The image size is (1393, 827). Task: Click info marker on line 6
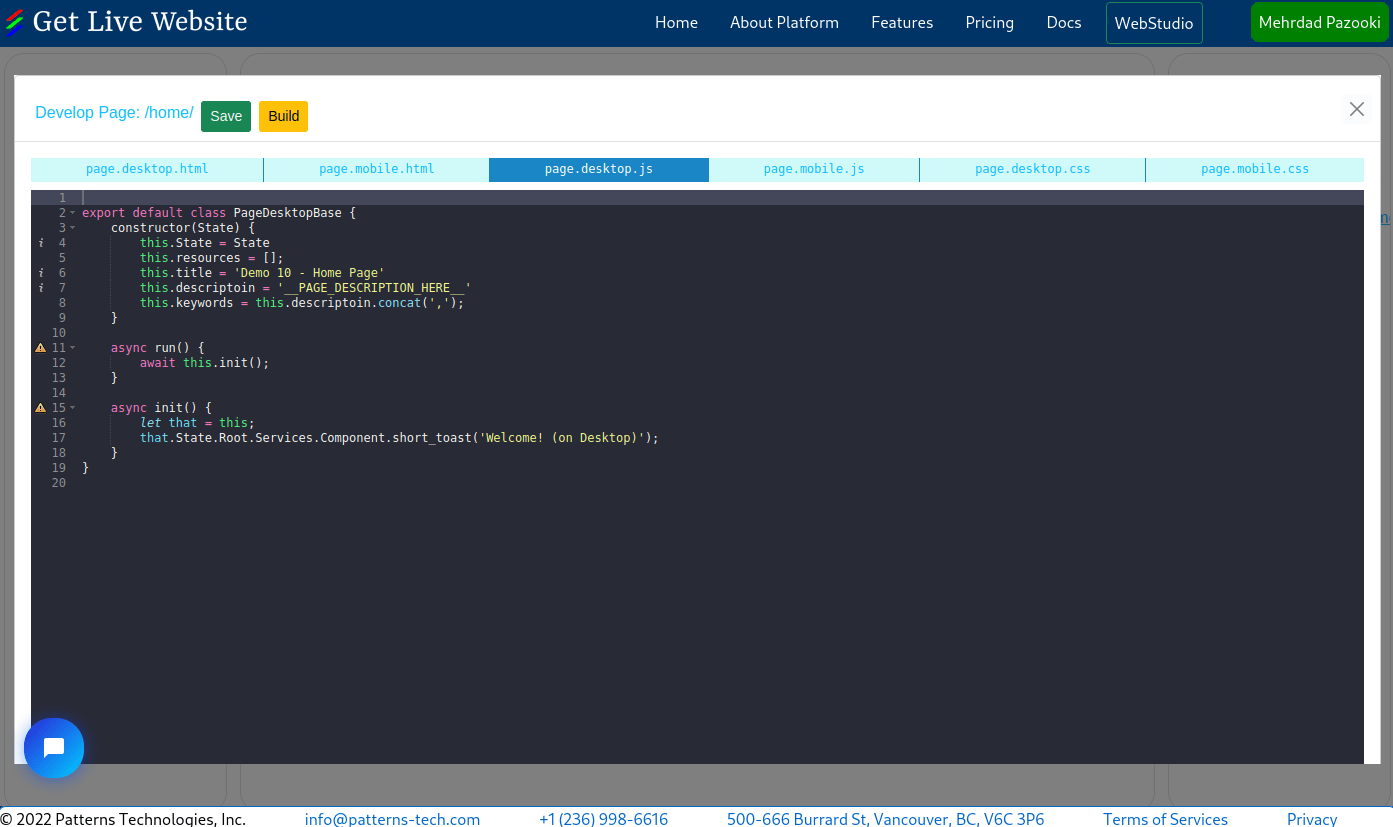click(41, 273)
